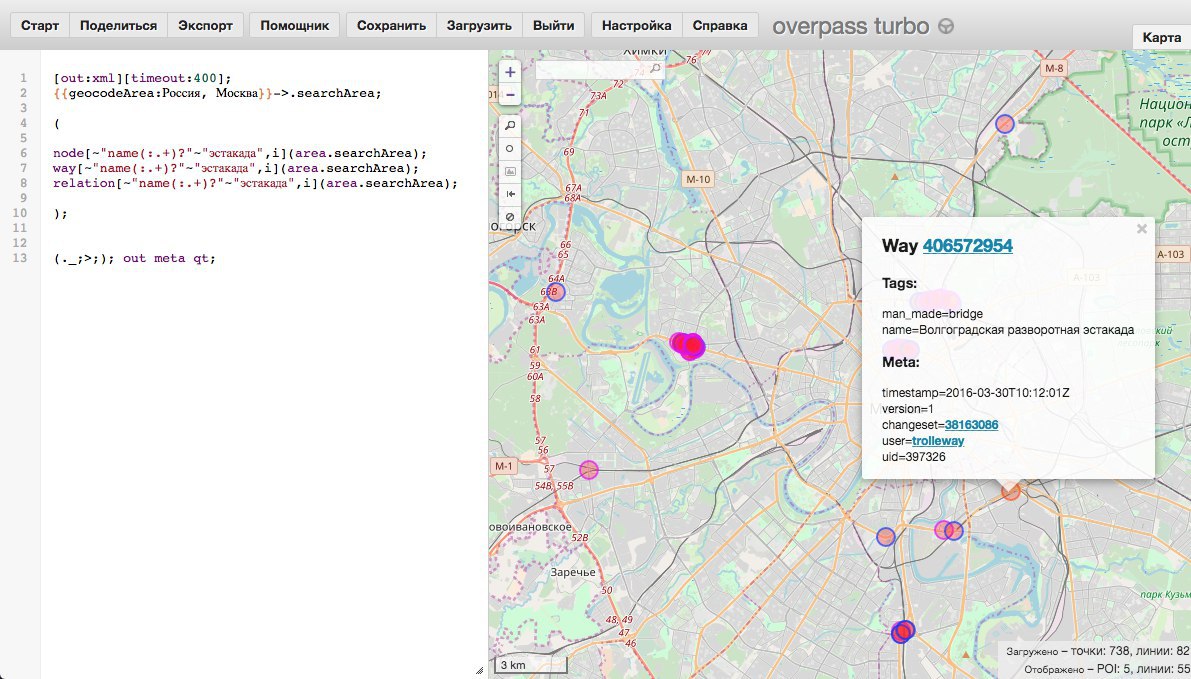Click the 3 km map scale indicator

[530, 665]
